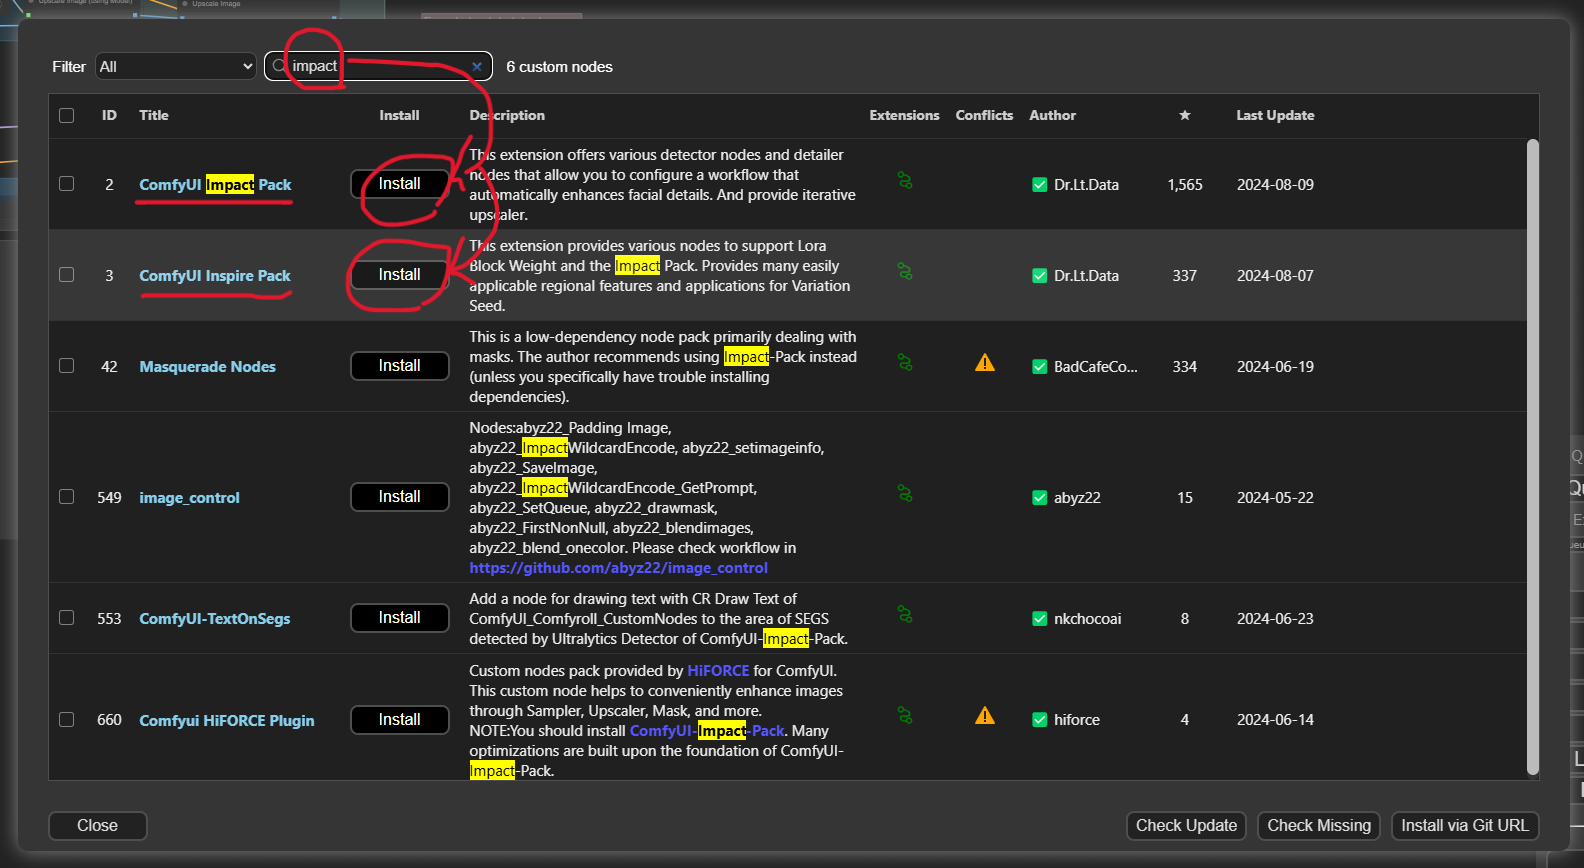Click the extensions icon for ComfyUI Inspire Pack
Screen dimensions: 1584x868
click(905, 271)
